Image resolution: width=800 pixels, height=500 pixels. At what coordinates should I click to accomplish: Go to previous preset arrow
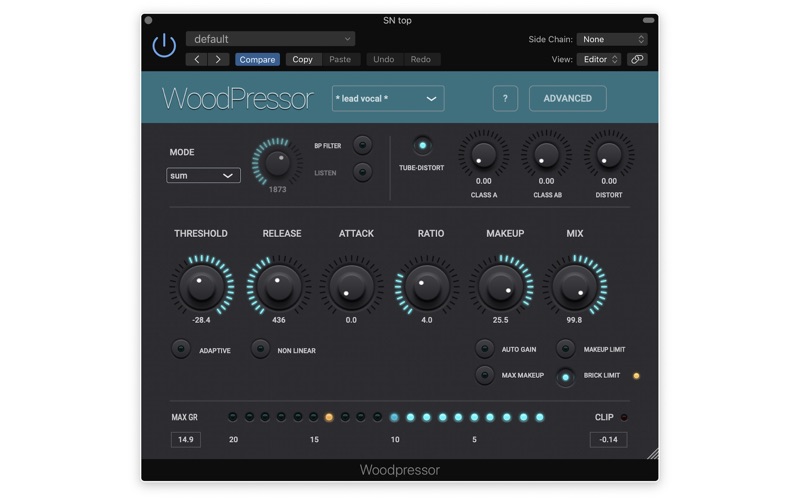click(x=196, y=59)
